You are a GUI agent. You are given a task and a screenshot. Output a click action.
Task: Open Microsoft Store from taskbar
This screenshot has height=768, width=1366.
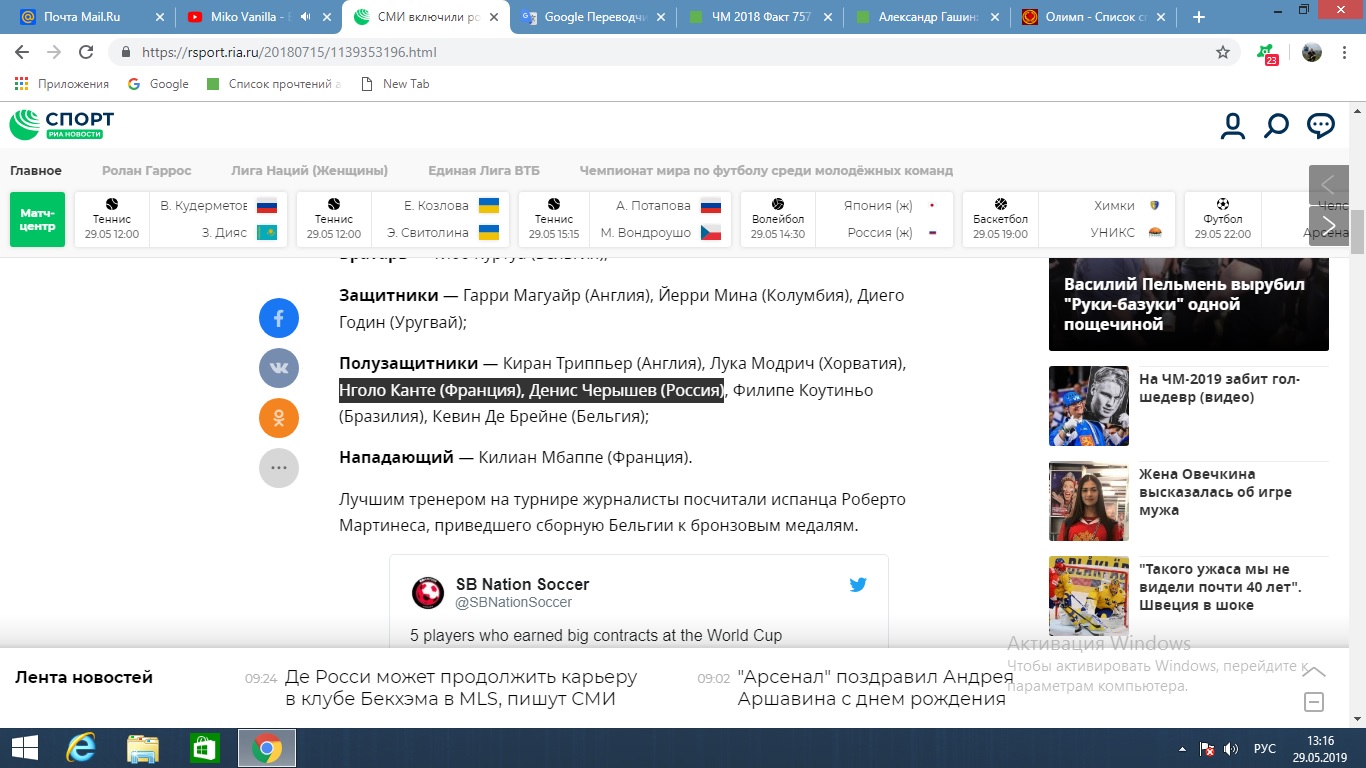click(204, 748)
